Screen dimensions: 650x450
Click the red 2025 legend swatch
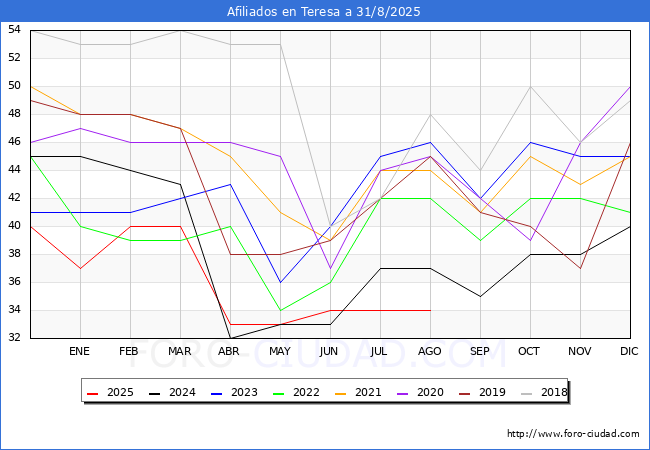[92, 393]
